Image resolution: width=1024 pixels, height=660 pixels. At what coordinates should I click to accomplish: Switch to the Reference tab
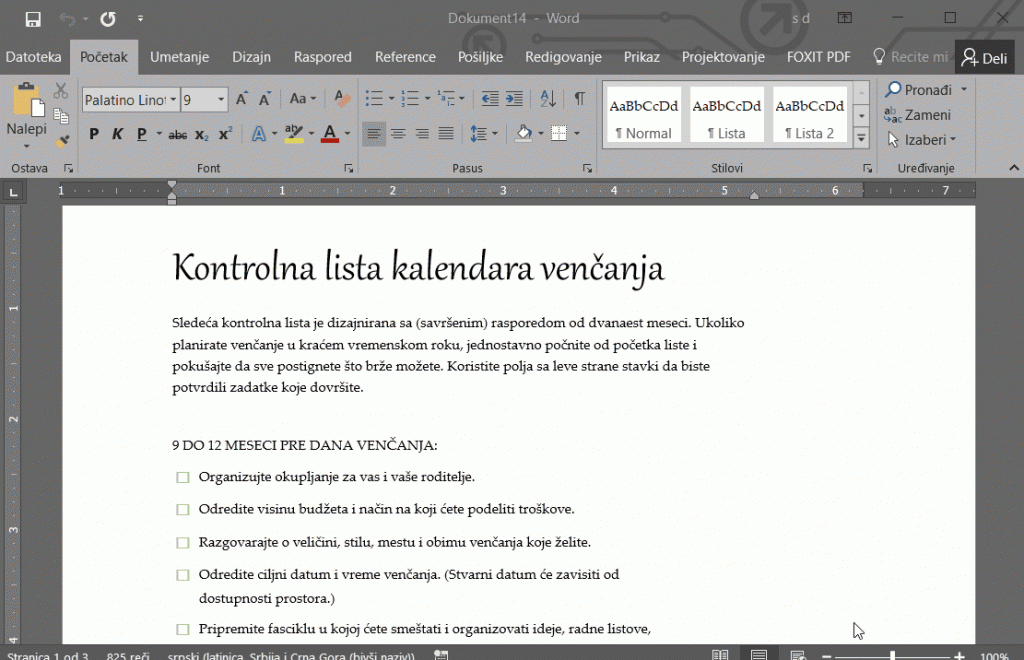point(405,57)
